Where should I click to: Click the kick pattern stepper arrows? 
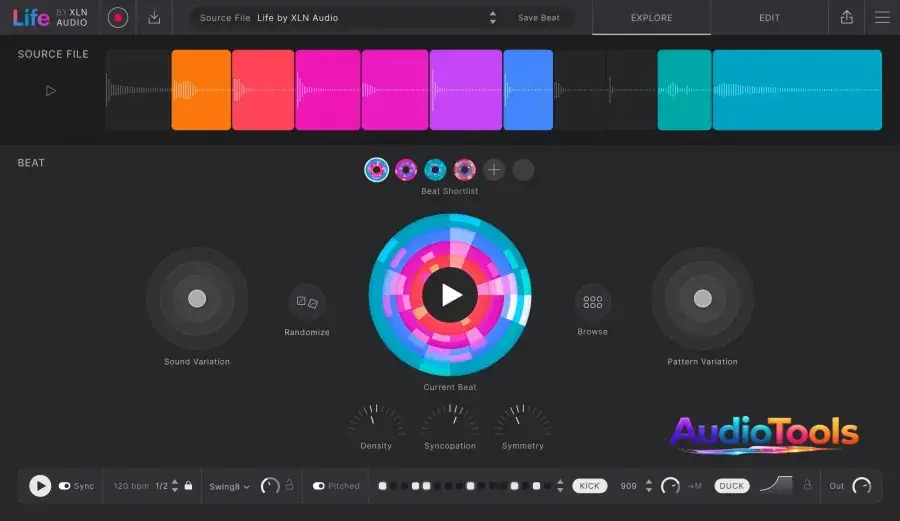560,486
